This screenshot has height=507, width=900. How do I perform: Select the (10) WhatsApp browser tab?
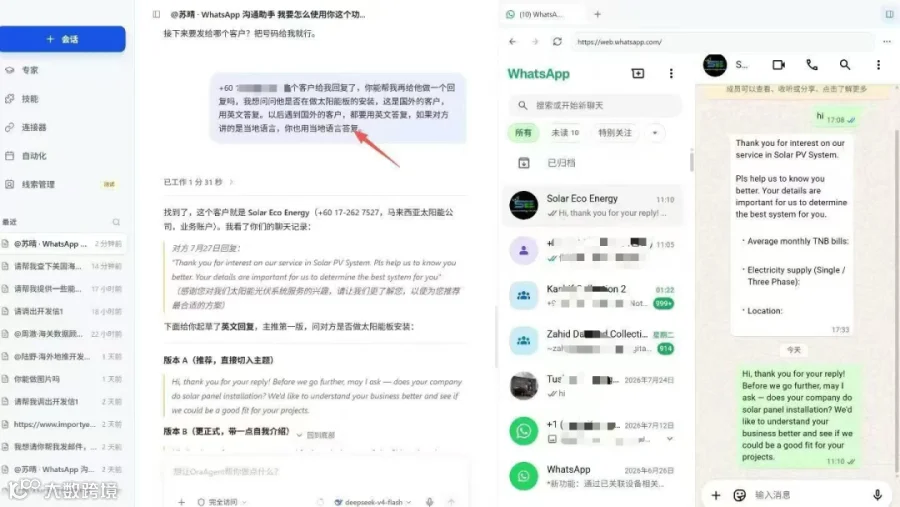[x=541, y=14]
